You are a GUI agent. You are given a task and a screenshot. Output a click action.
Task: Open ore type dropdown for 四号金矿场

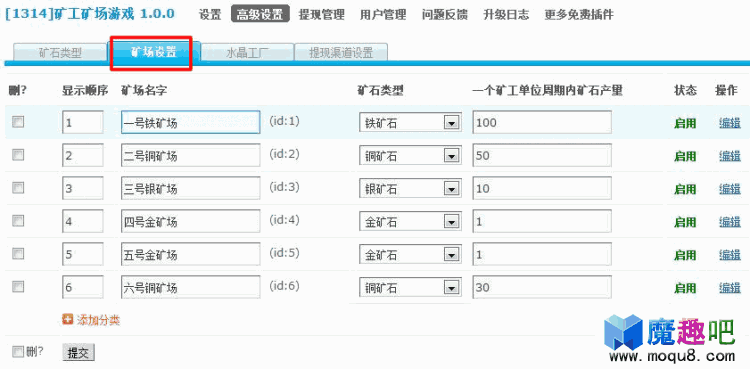pyautogui.click(x=410, y=222)
